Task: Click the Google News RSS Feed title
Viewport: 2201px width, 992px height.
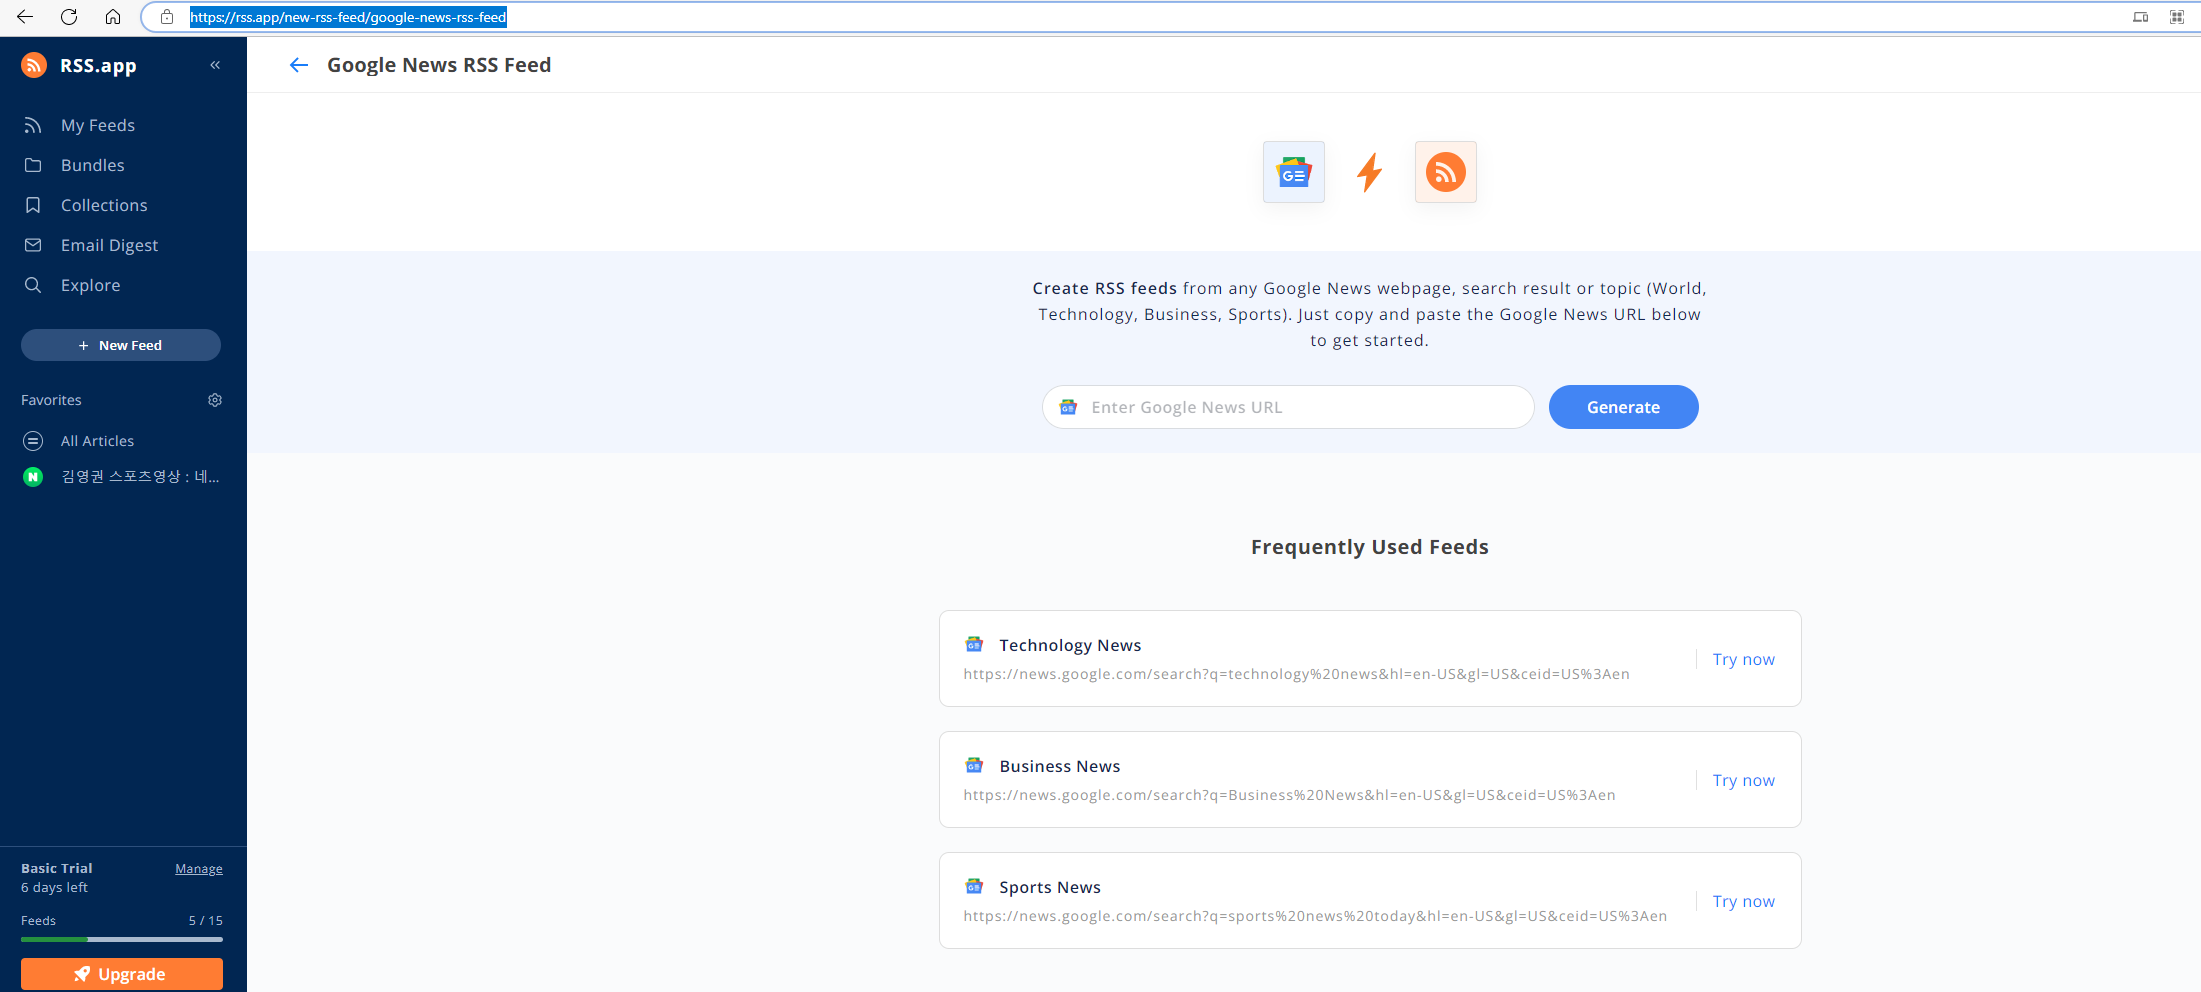Action: 439,65
